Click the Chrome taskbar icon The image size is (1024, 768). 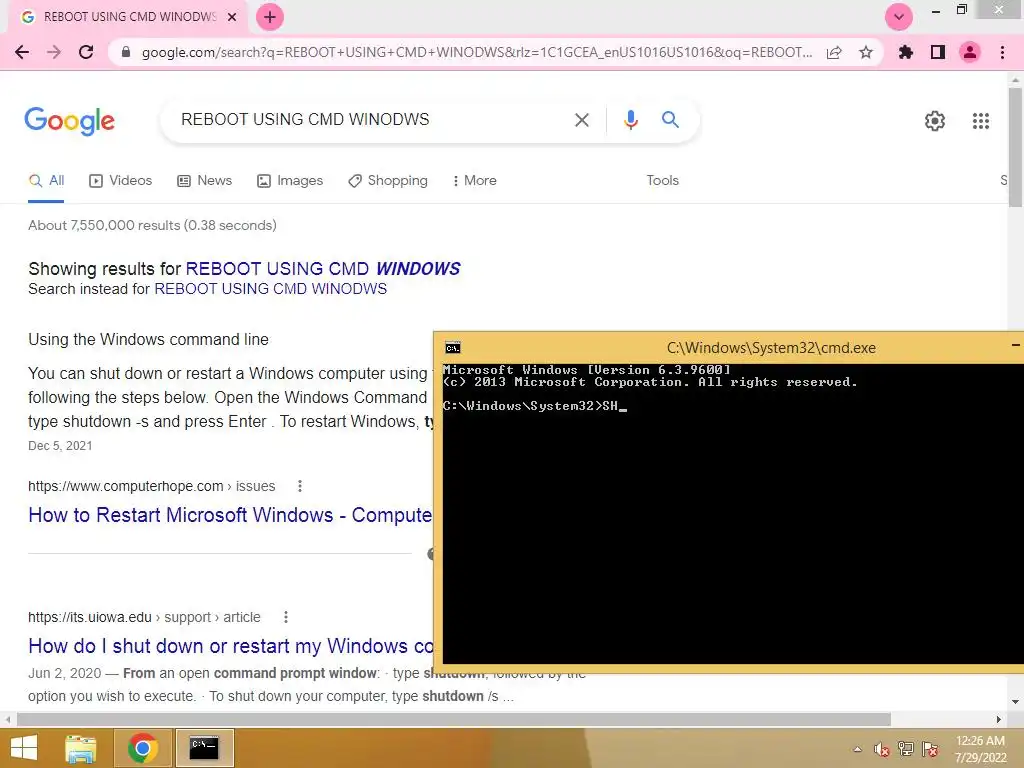[x=143, y=748]
